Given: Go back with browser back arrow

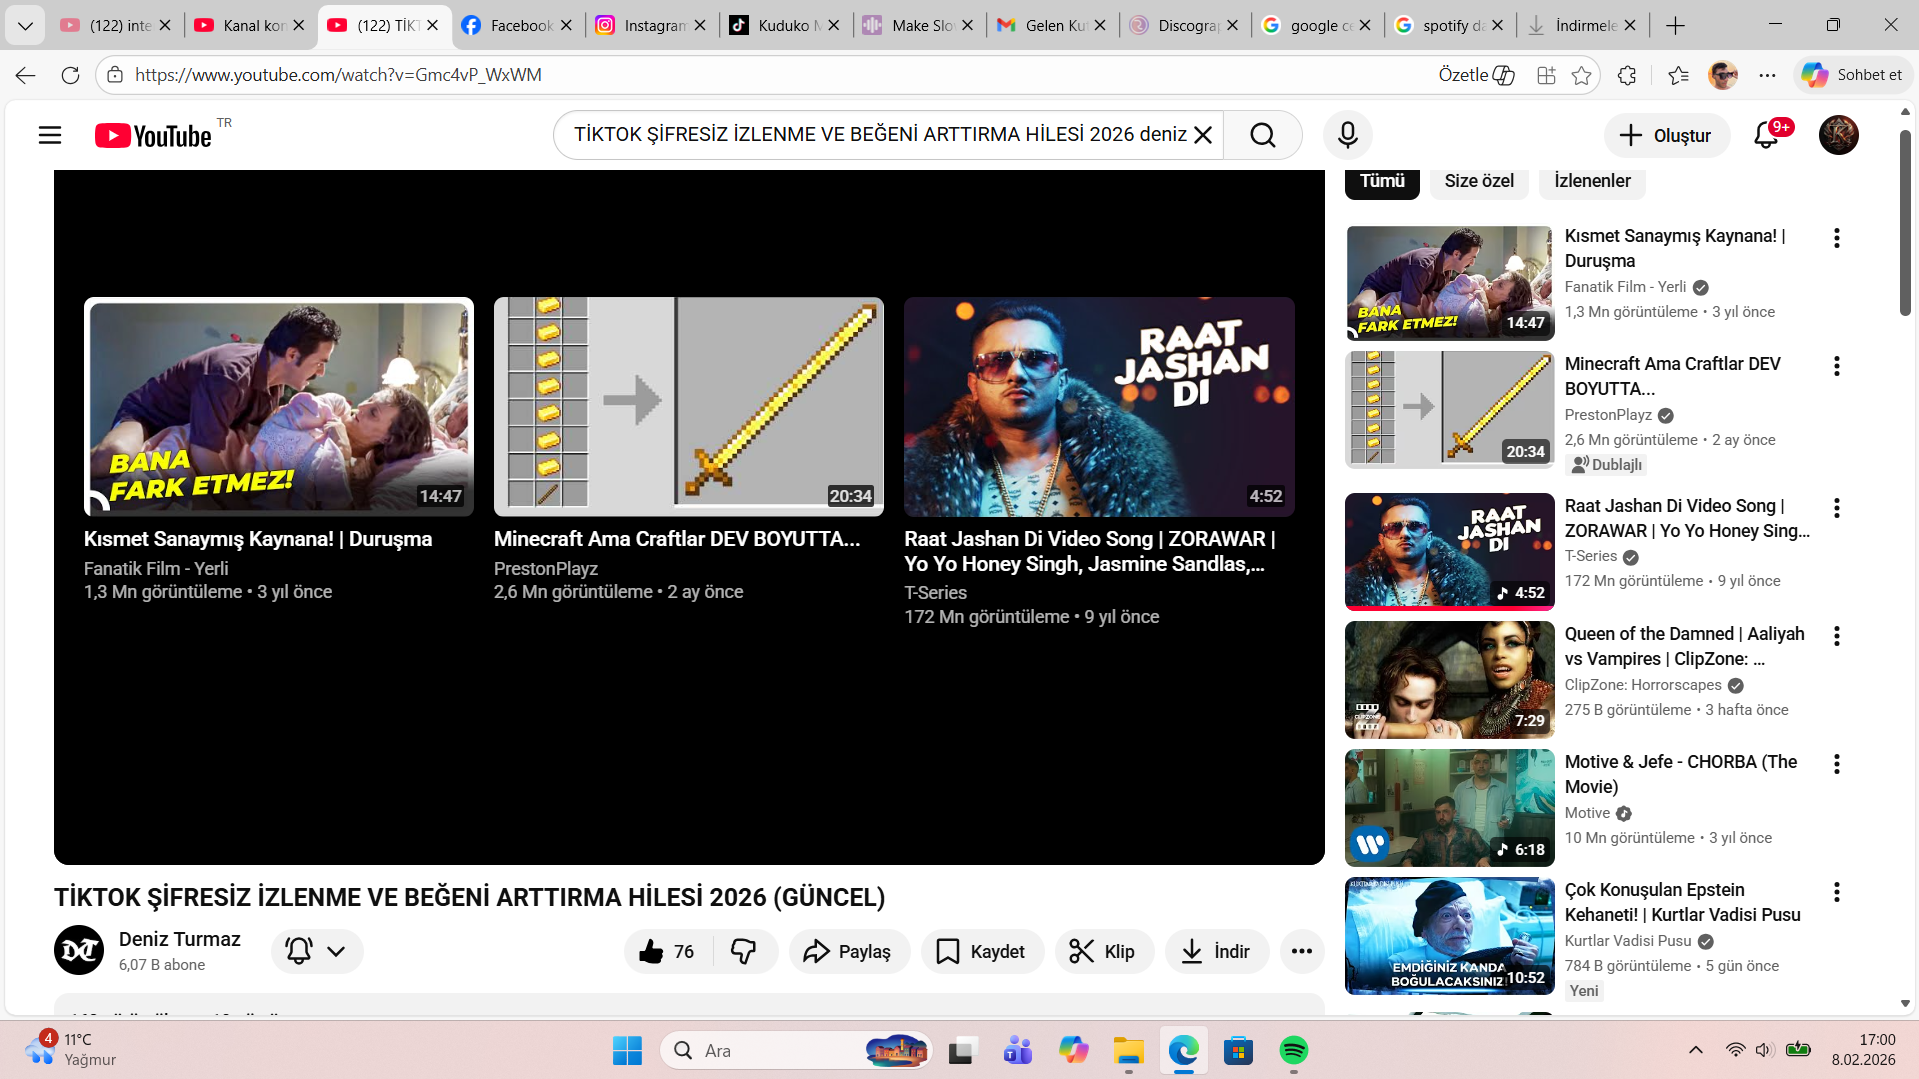Looking at the screenshot, I should 26,75.
